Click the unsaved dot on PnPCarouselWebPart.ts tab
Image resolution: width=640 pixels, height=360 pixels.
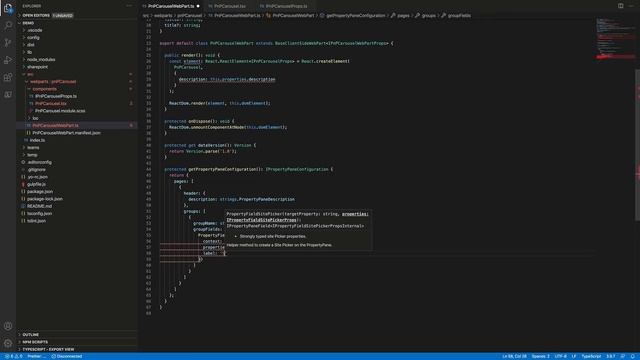(198, 6)
